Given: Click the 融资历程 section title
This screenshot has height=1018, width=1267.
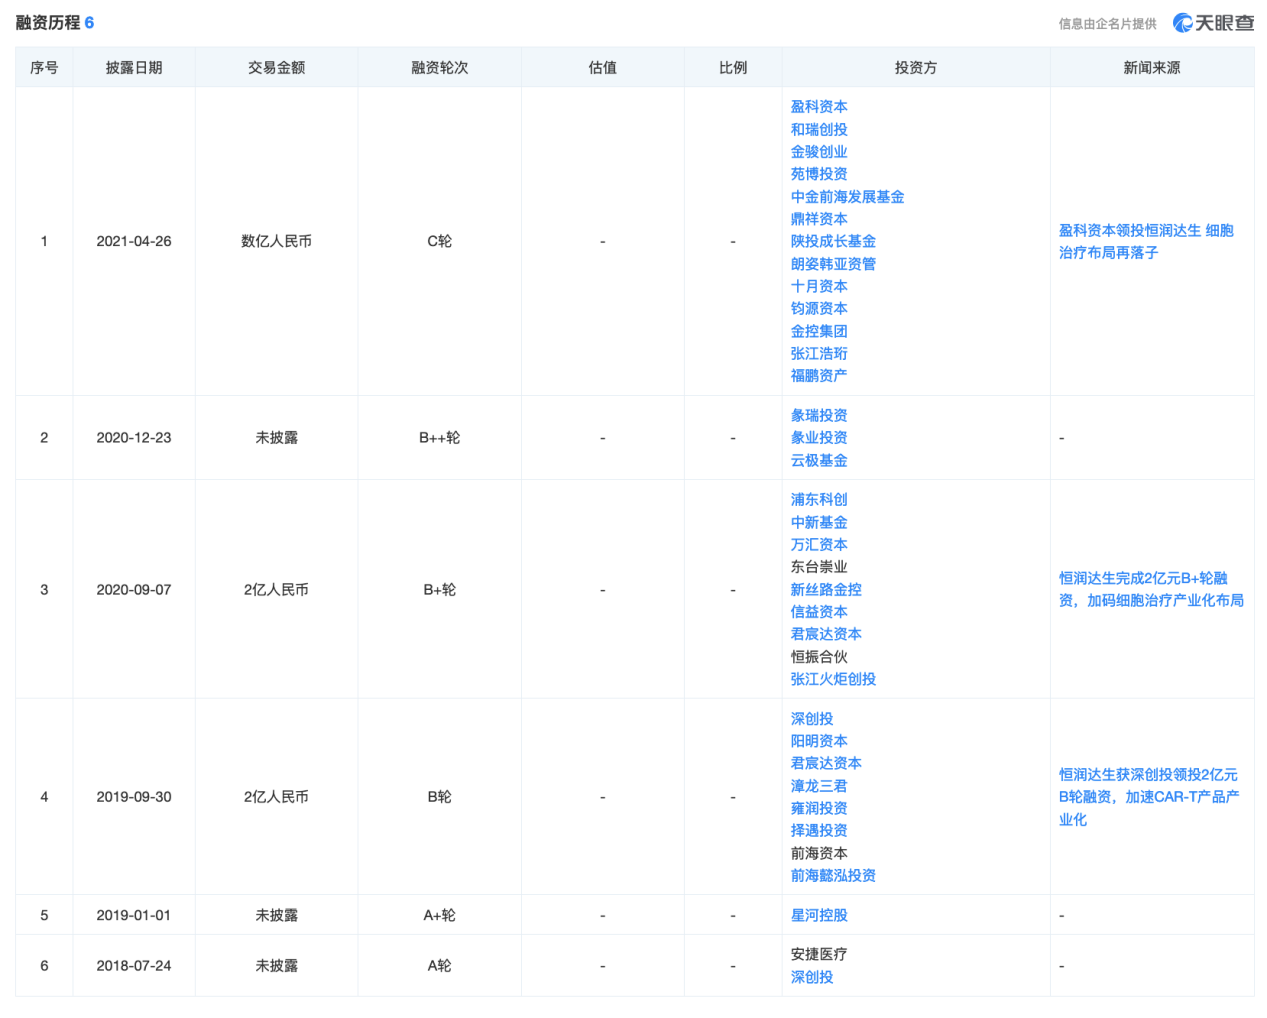Looking at the screenshot, I should point(47,23).
